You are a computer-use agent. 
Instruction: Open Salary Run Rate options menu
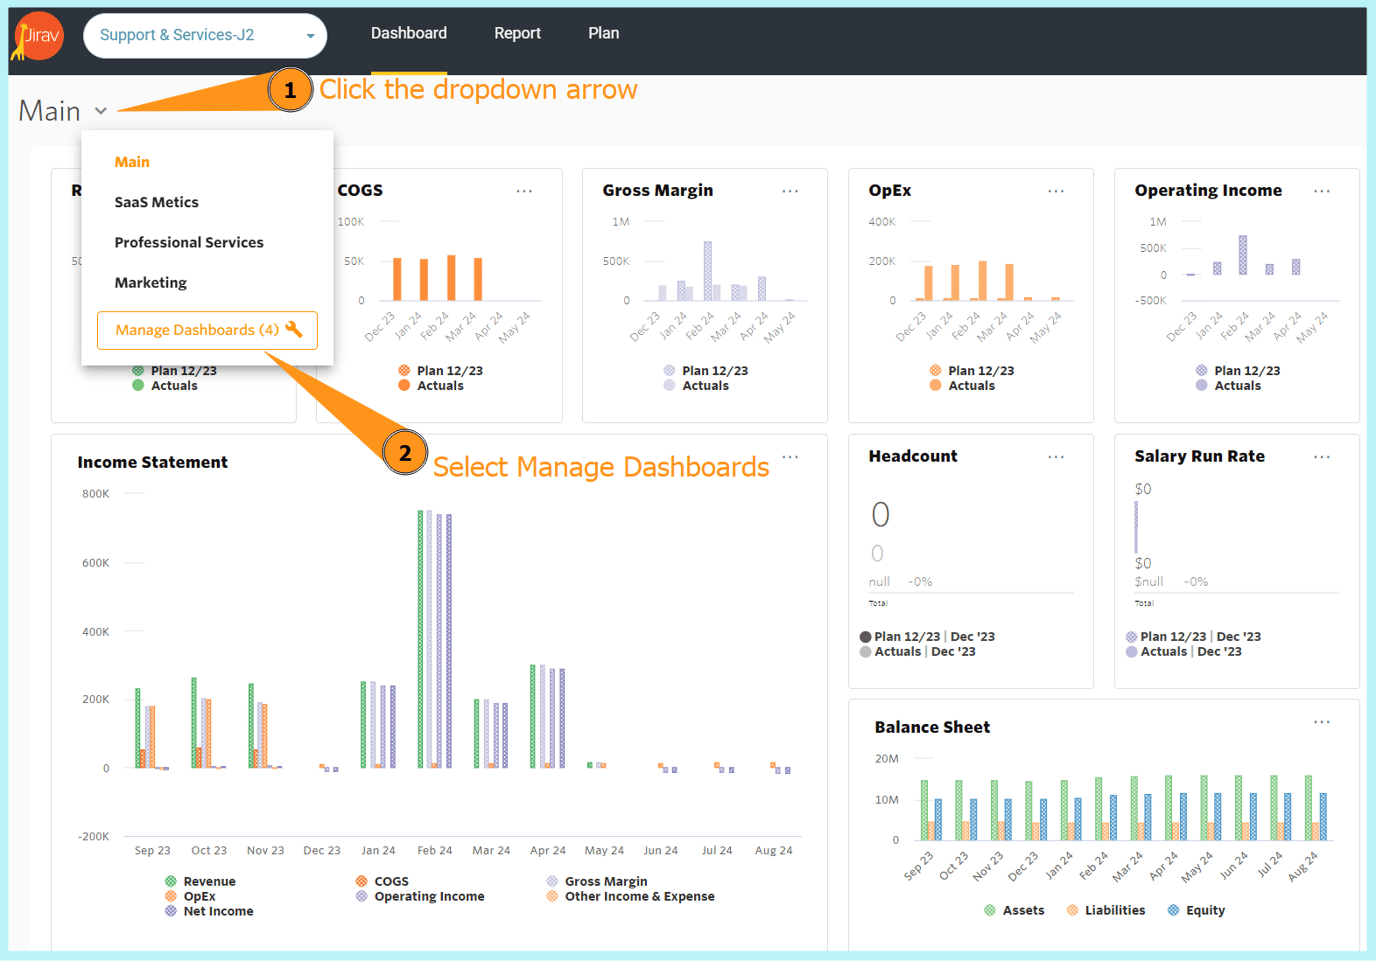coord(1322,457)
